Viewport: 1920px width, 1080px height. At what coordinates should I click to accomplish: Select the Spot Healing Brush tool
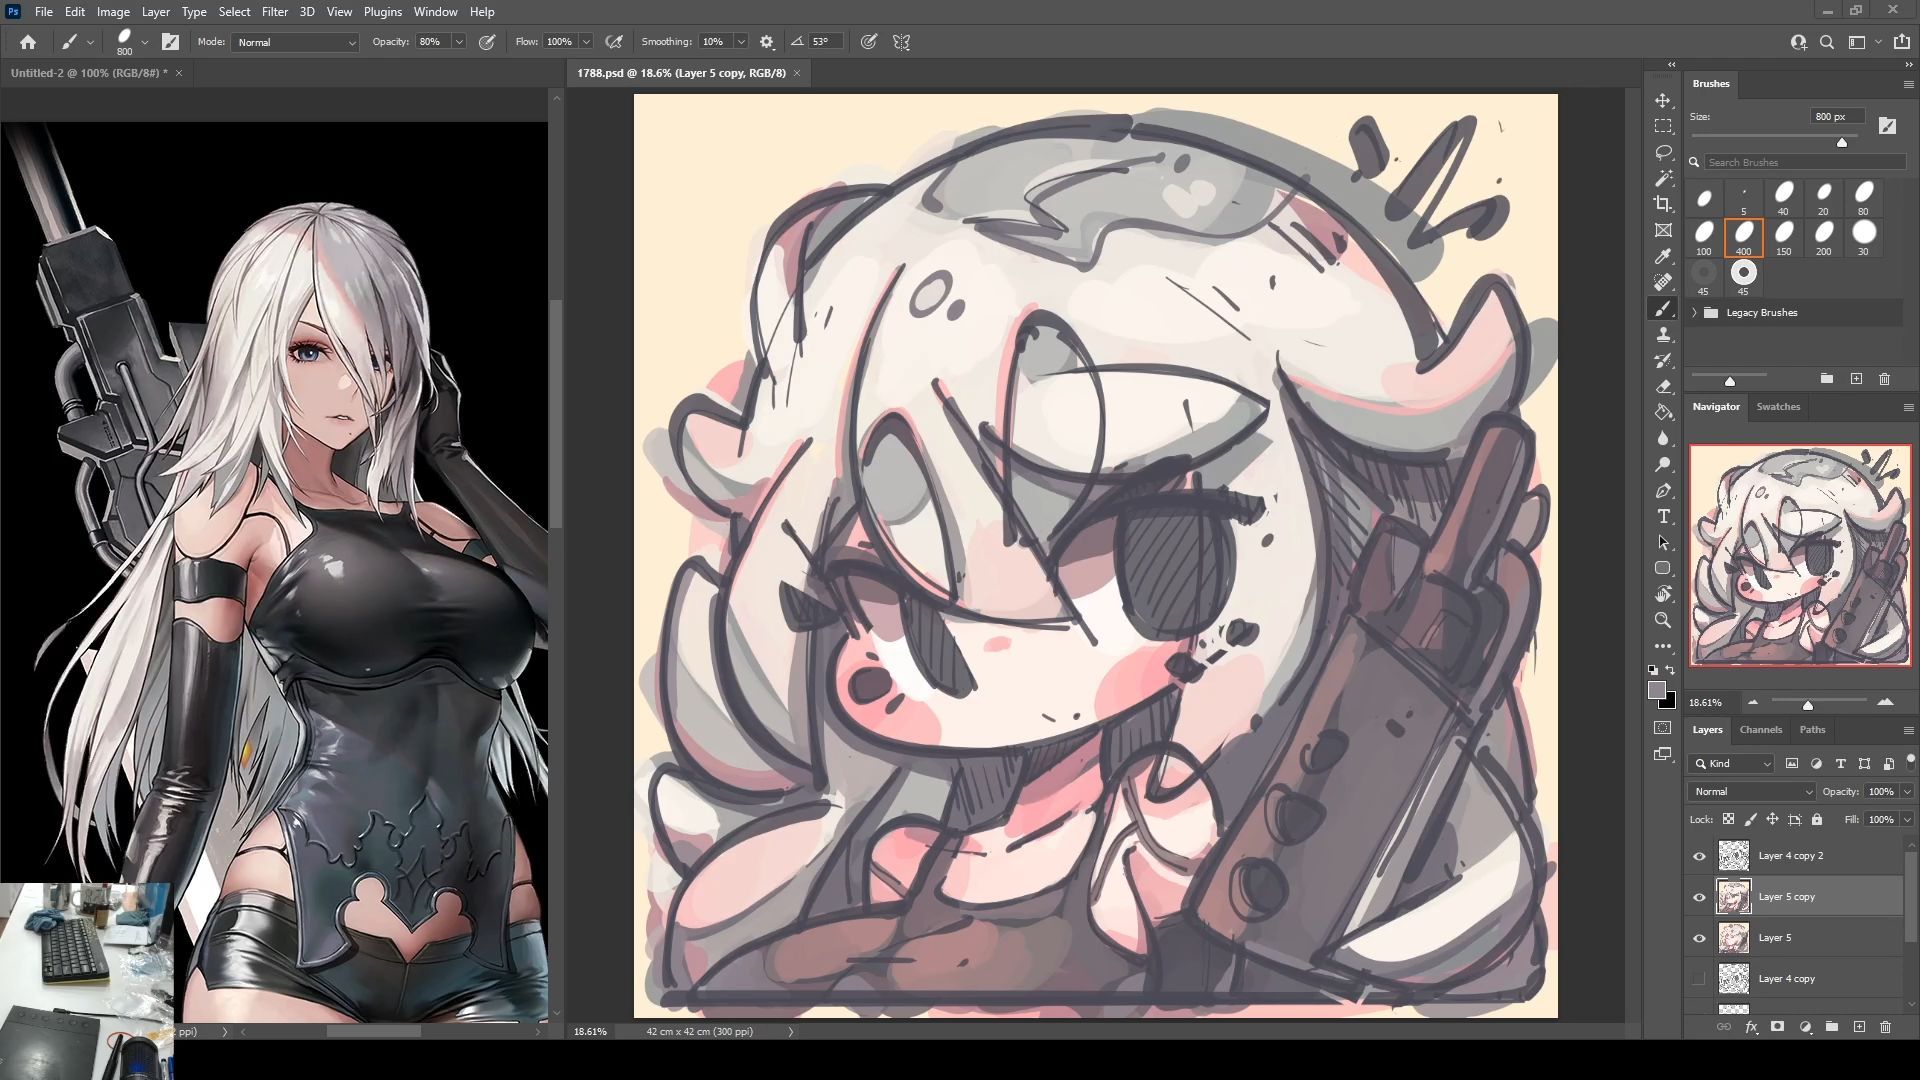point(1663,283)
